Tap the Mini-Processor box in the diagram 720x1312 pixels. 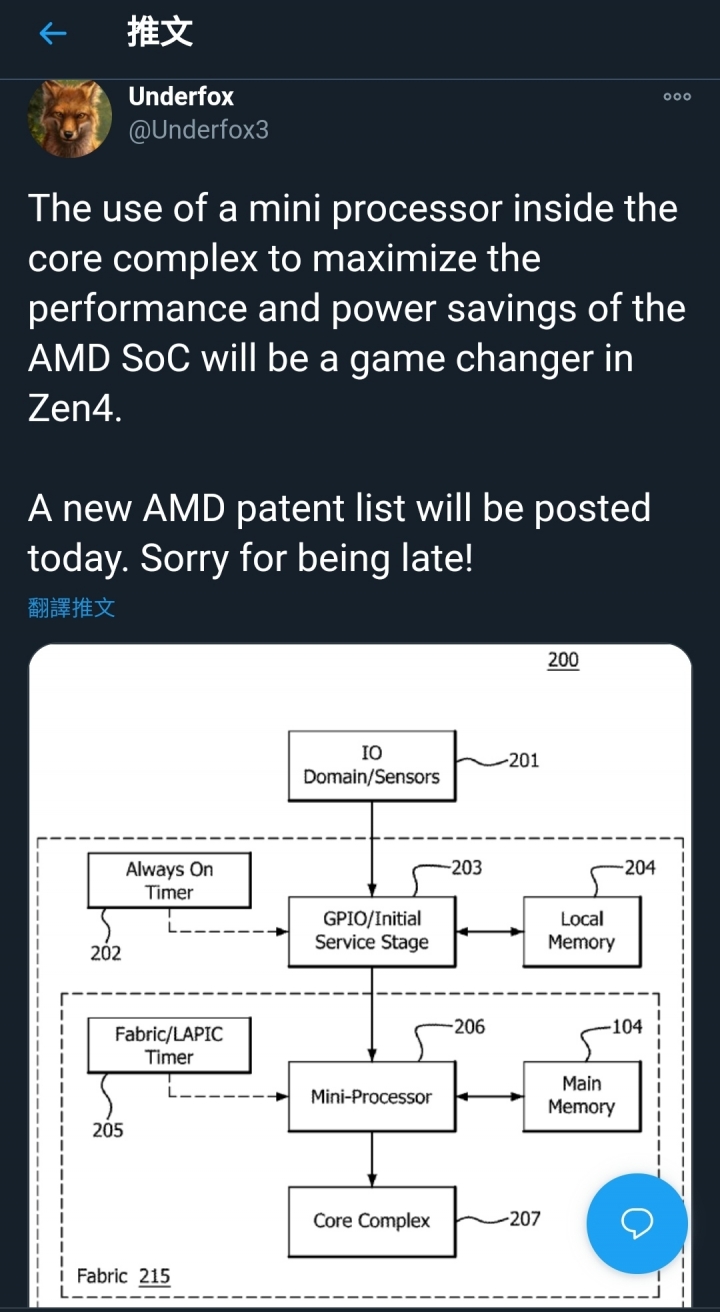pyautogui.click(x=372, y=1097)
